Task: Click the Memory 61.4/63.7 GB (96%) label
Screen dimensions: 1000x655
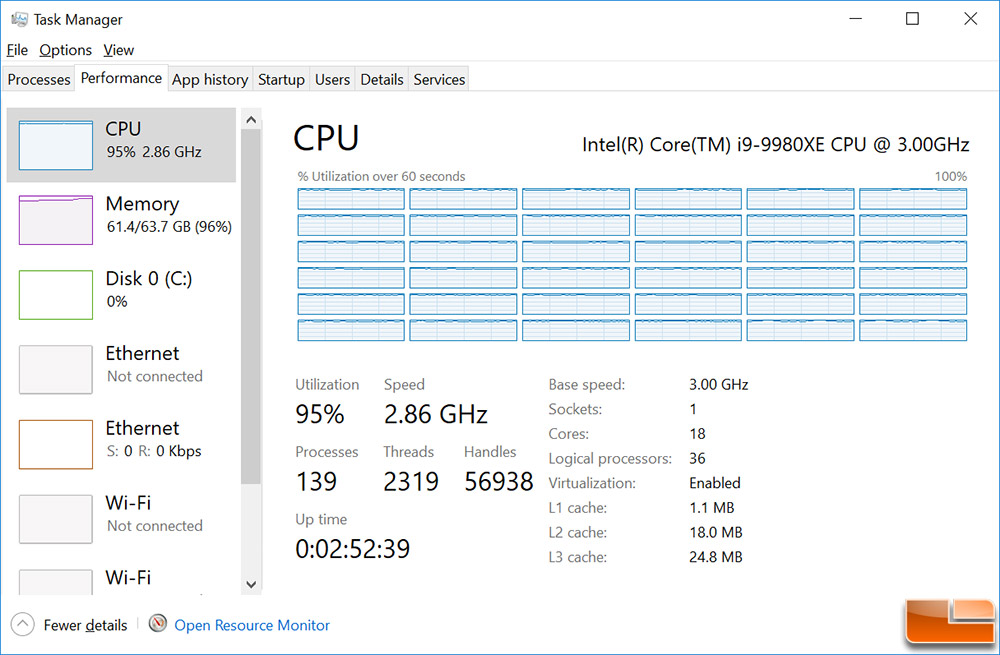Action: (x=169, y=214)
